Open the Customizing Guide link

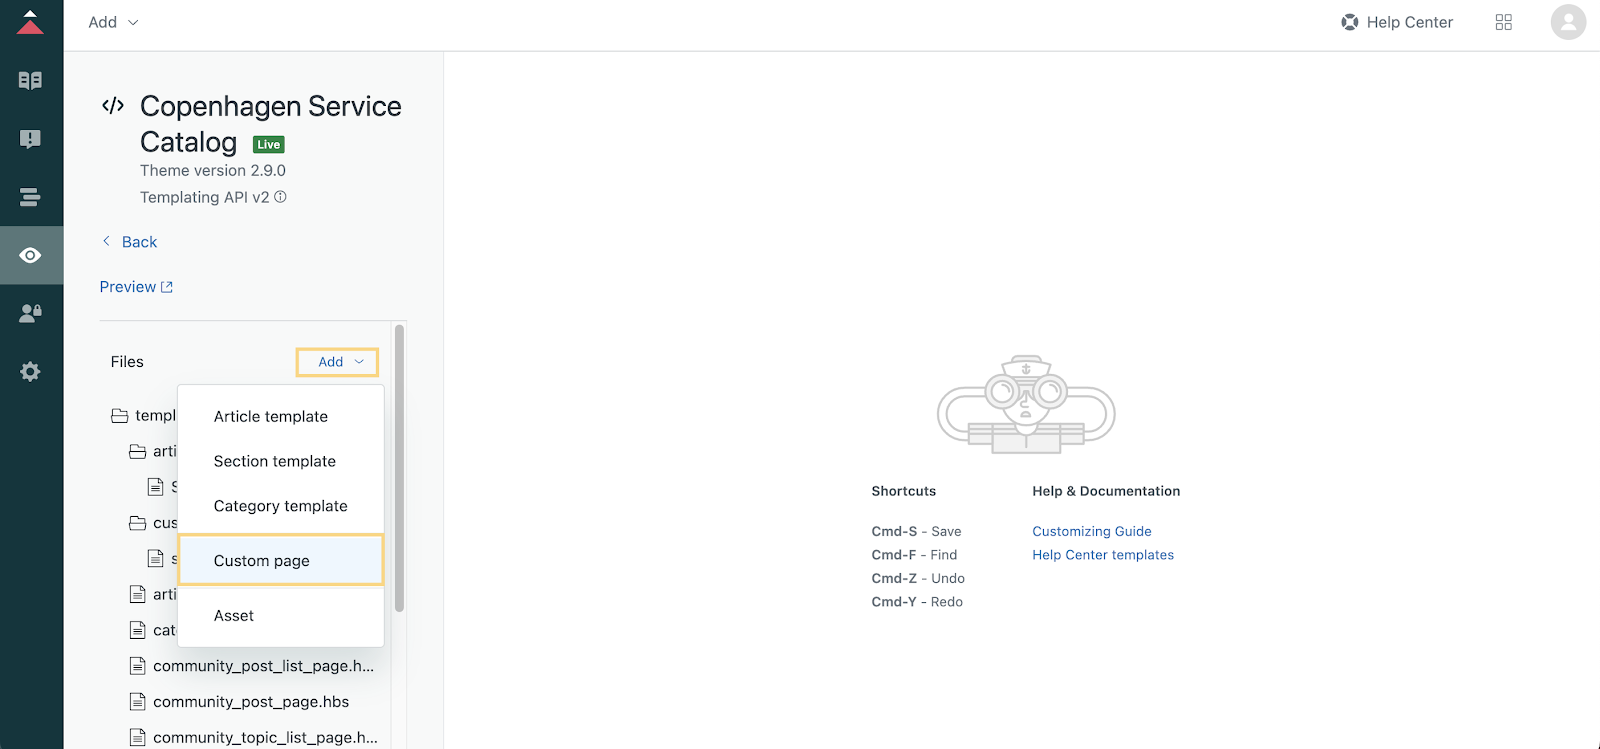[x=1091, y=531]
